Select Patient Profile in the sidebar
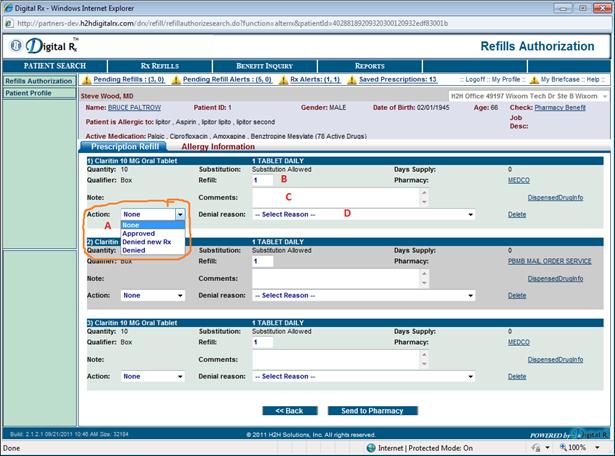 [x=28, y=93]
